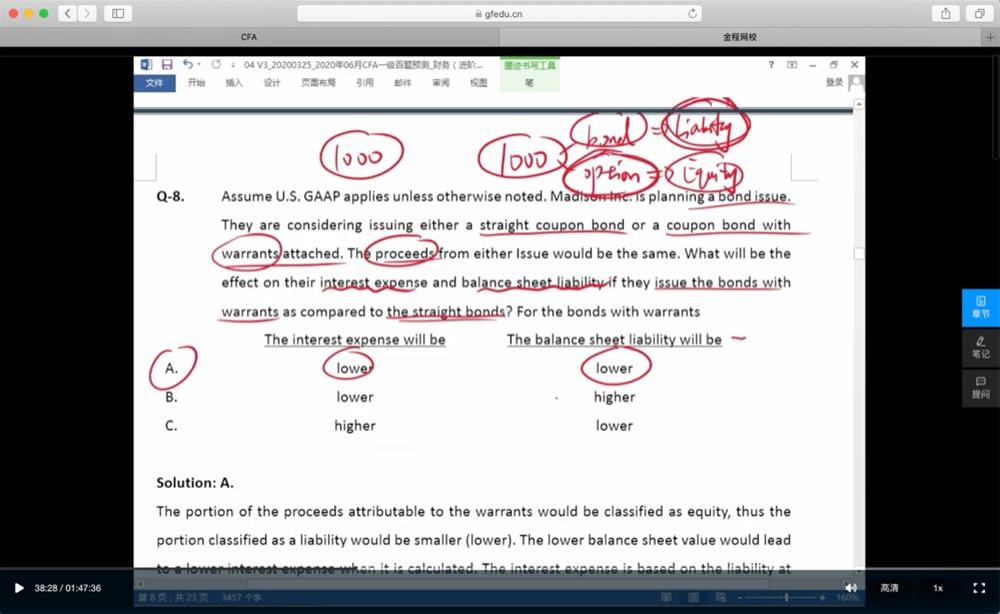Click the "Solution: A." heading text
1000x614 pixels.
pyautogui.click(x=195, y=483)
